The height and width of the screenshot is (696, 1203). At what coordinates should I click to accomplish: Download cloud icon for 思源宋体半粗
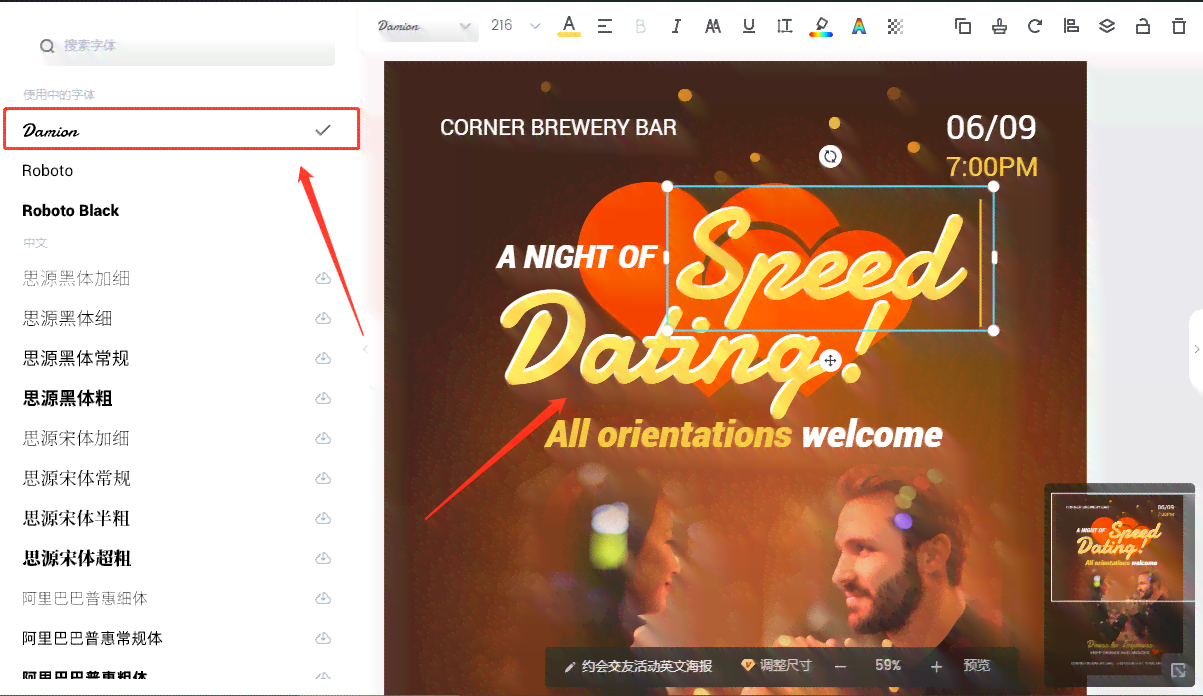pyautogui.click(x=323, y=518)
